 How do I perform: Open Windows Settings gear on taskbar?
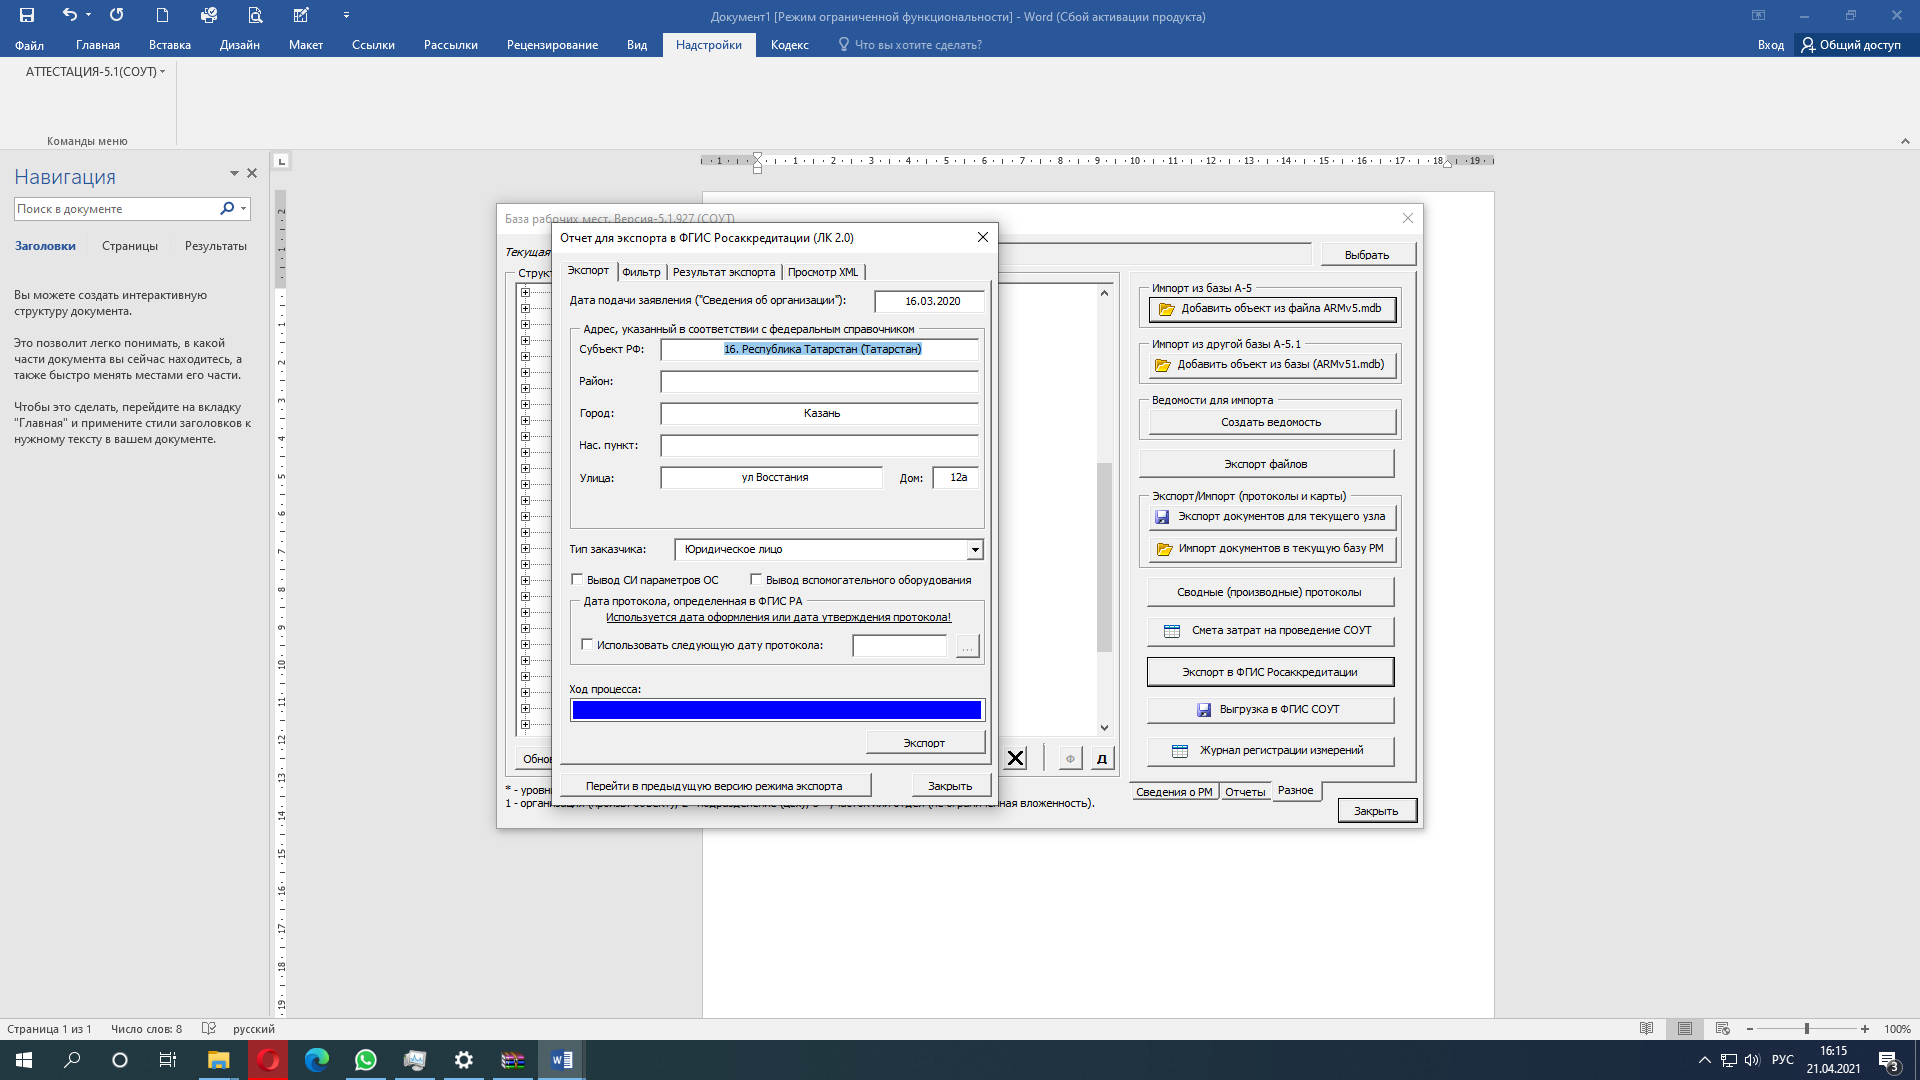pos(464,1060)
